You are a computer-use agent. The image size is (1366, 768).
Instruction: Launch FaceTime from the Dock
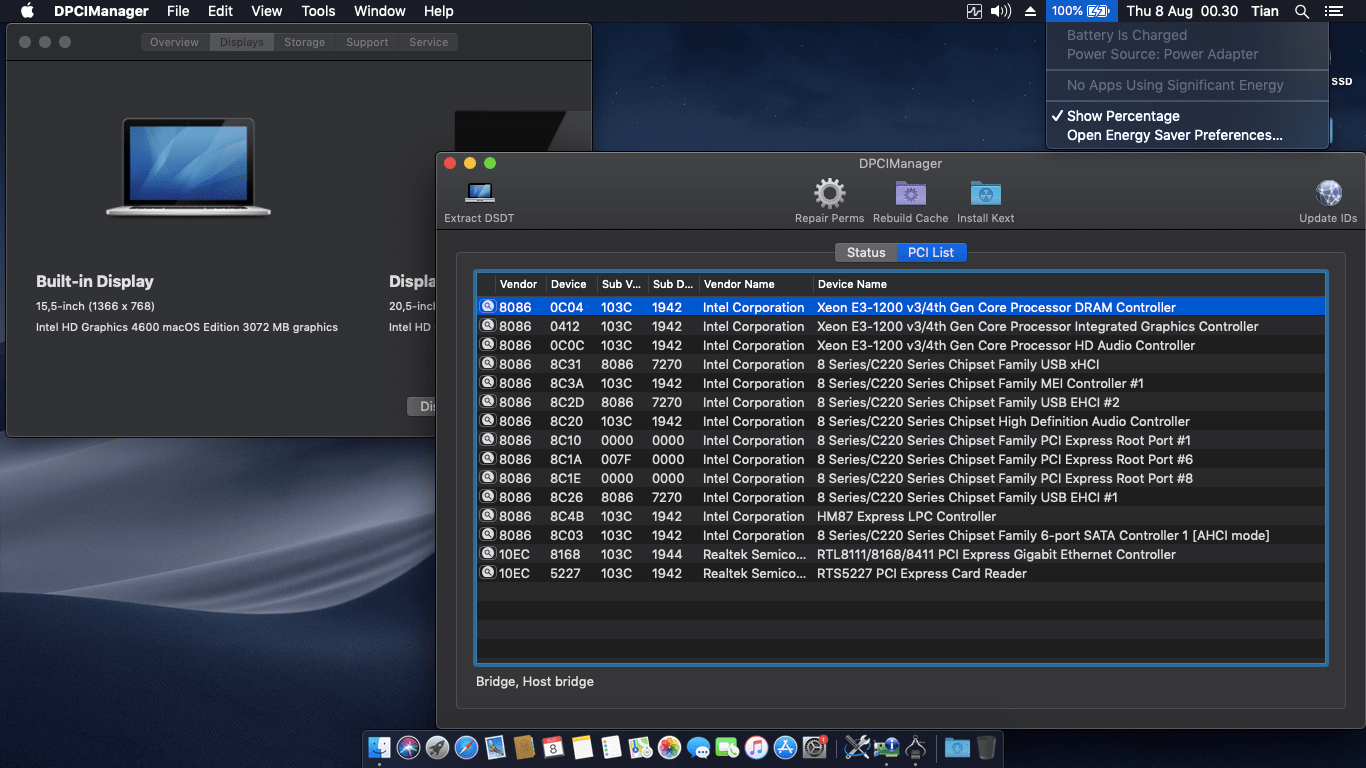pos(727,747)
